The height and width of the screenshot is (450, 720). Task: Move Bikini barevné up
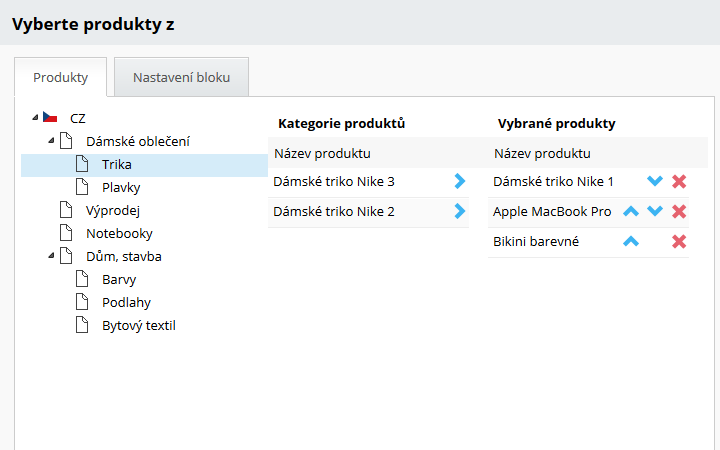click(x=631, y=241)
